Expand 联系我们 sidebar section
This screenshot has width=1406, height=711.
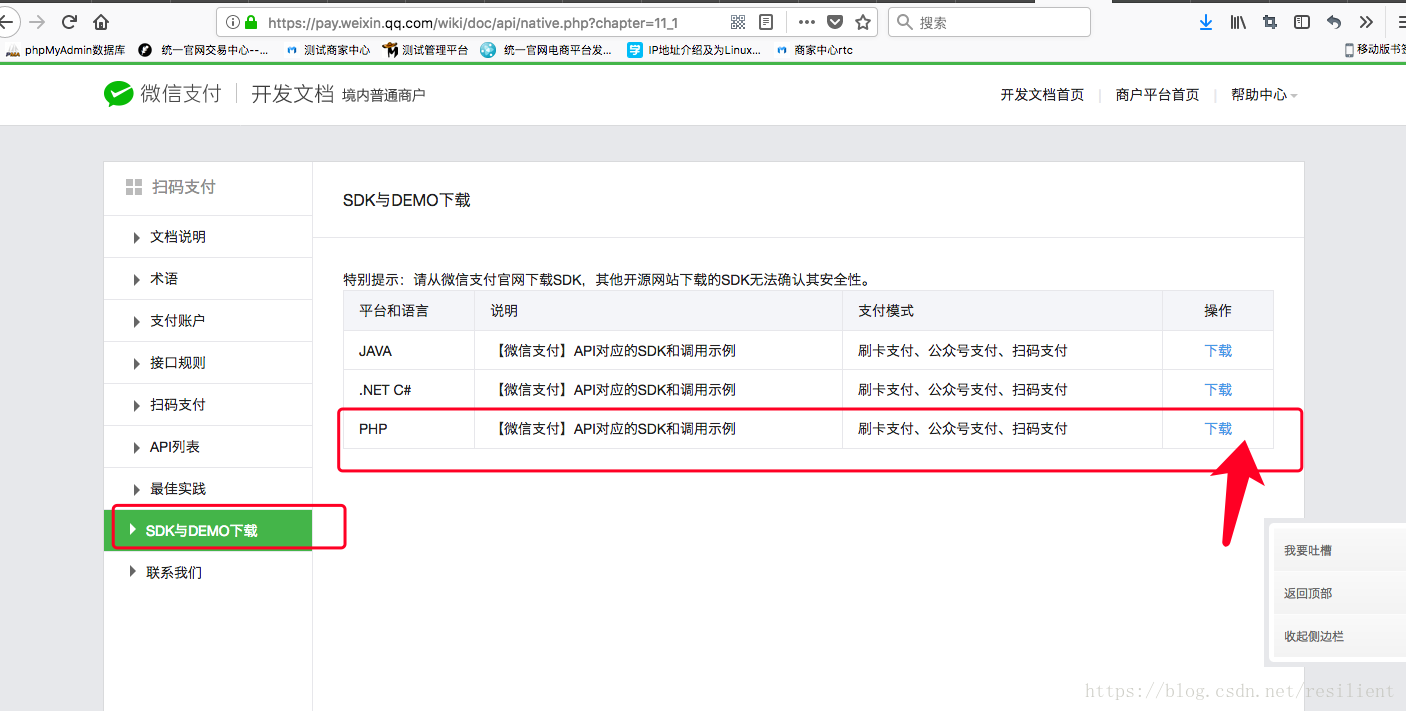[x=208, y=572]
